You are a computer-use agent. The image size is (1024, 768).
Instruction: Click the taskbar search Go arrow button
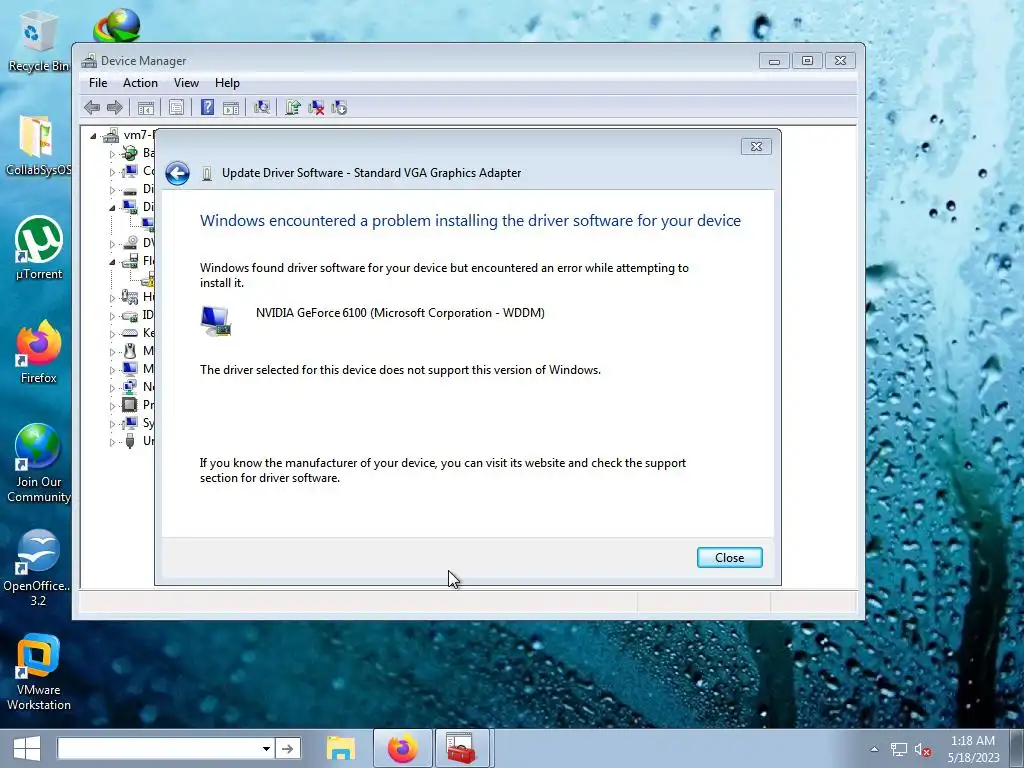pos(287,748)
